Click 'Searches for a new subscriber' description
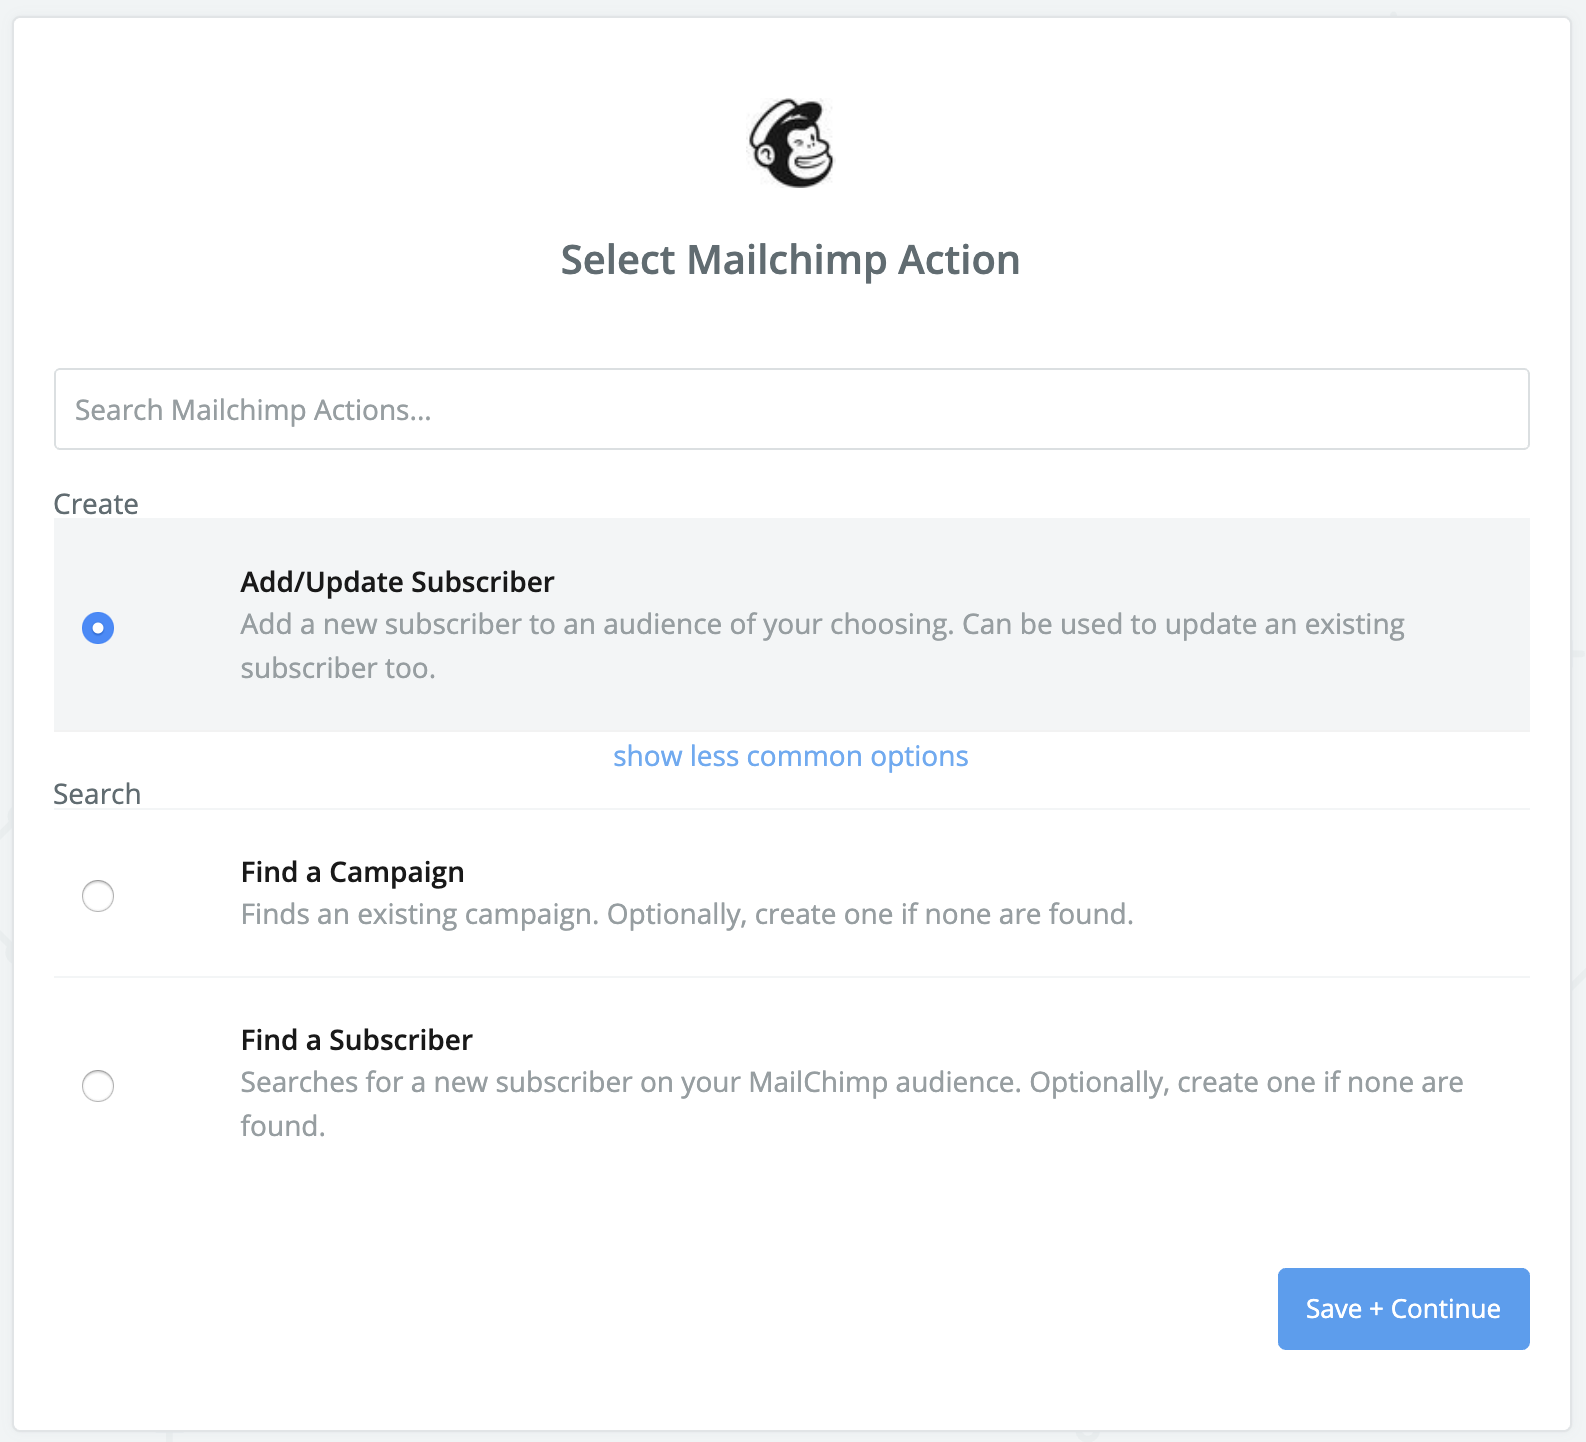The image size is (1586, 1442). click(852, 1104)
